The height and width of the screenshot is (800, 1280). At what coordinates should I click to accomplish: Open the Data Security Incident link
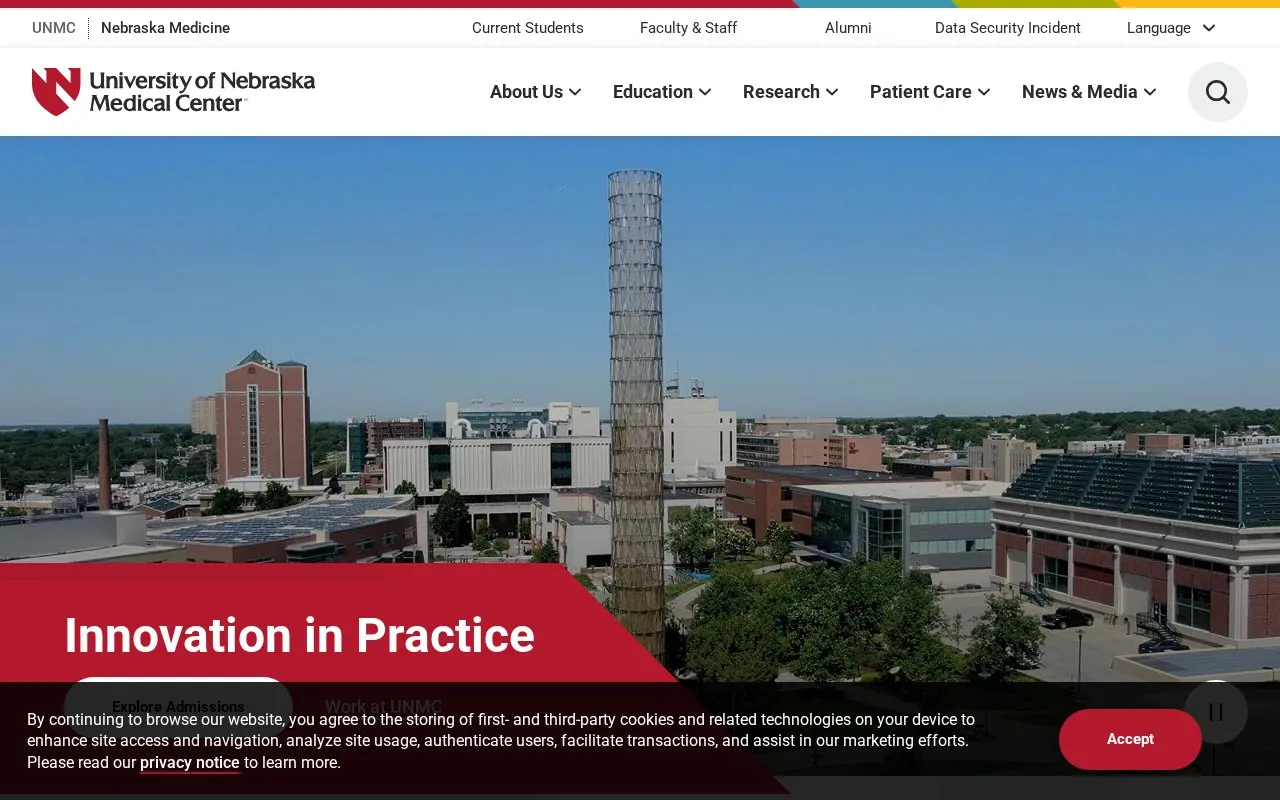[1008, 28]
